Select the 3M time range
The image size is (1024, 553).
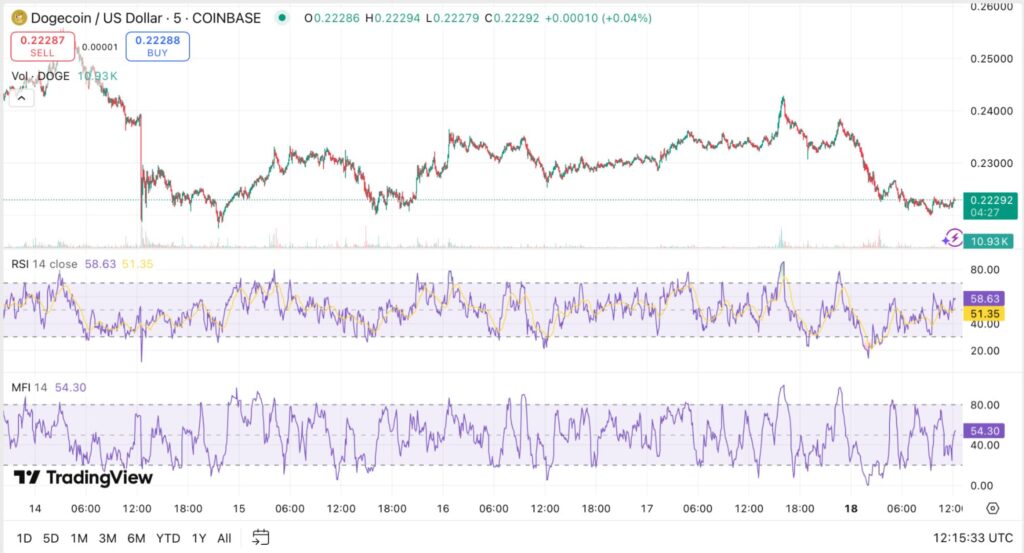tap(108, 538)
